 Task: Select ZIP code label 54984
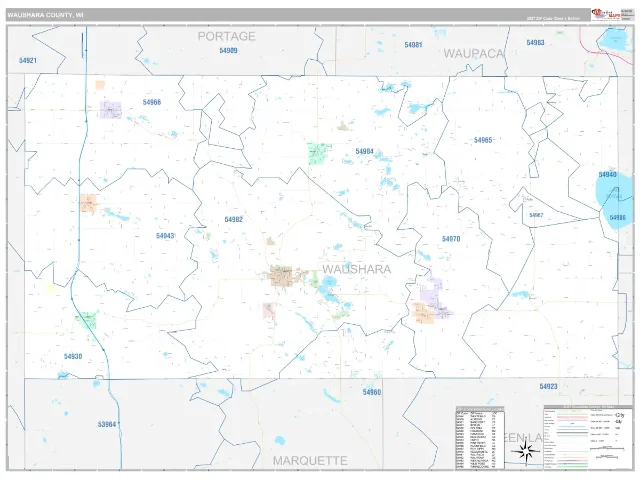(x=364, y=151)
